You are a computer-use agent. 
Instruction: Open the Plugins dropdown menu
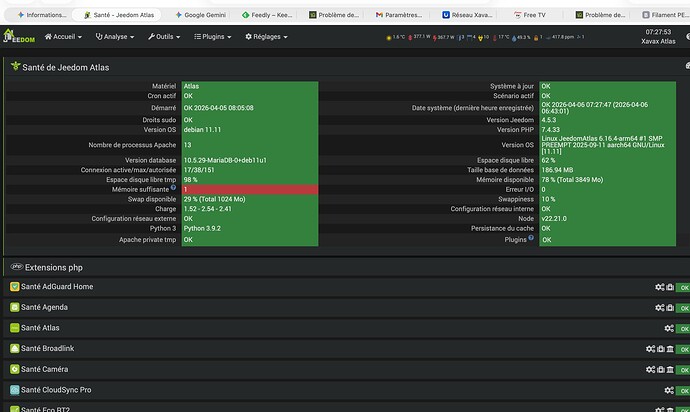[213, 37]
